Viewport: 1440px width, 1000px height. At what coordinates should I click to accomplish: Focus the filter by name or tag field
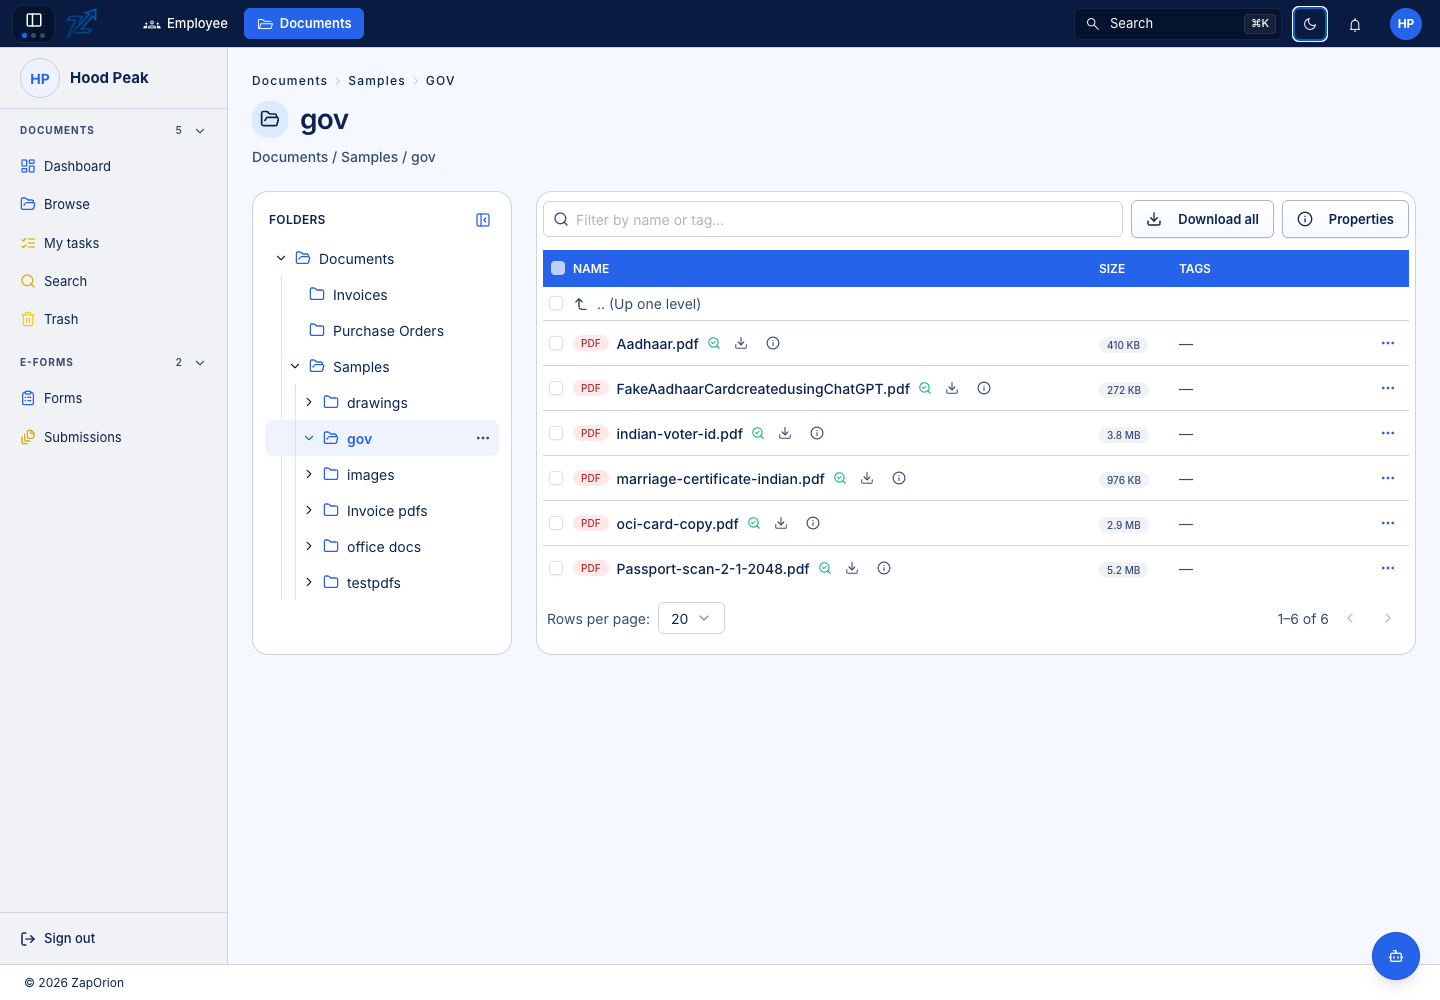(833, 219)
